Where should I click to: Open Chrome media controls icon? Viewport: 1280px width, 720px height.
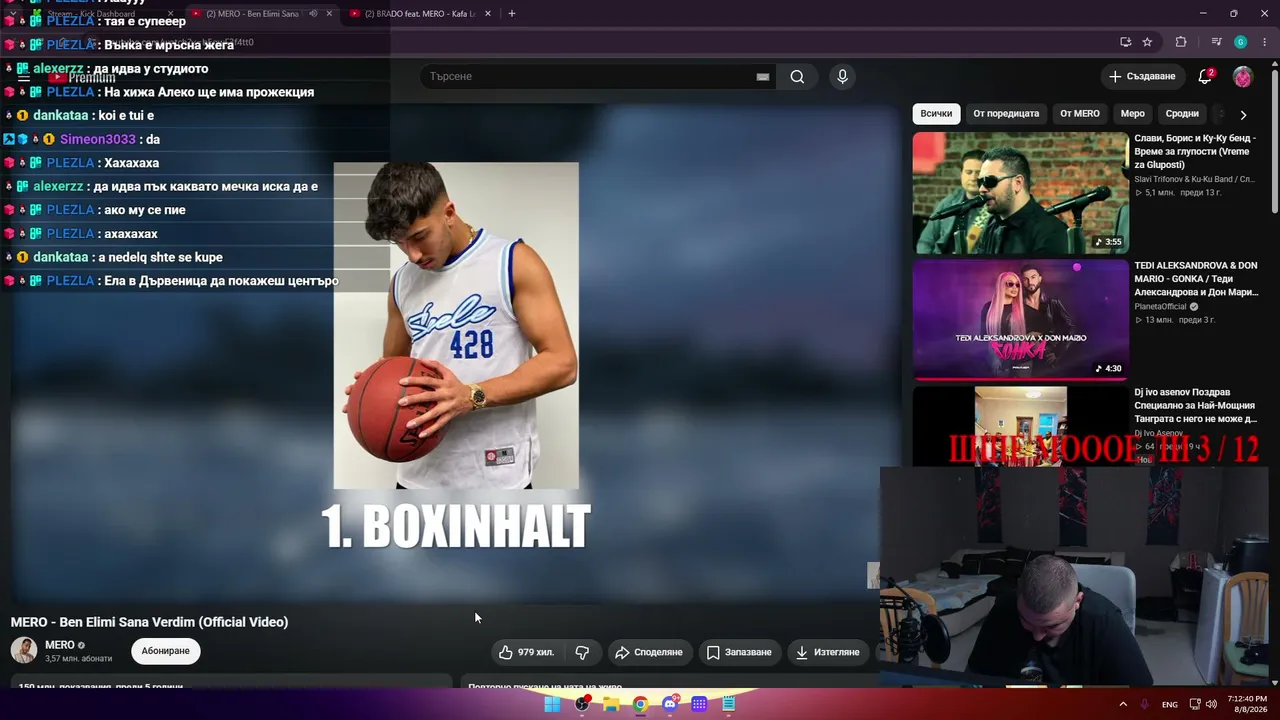click(x=1216, y=42)
